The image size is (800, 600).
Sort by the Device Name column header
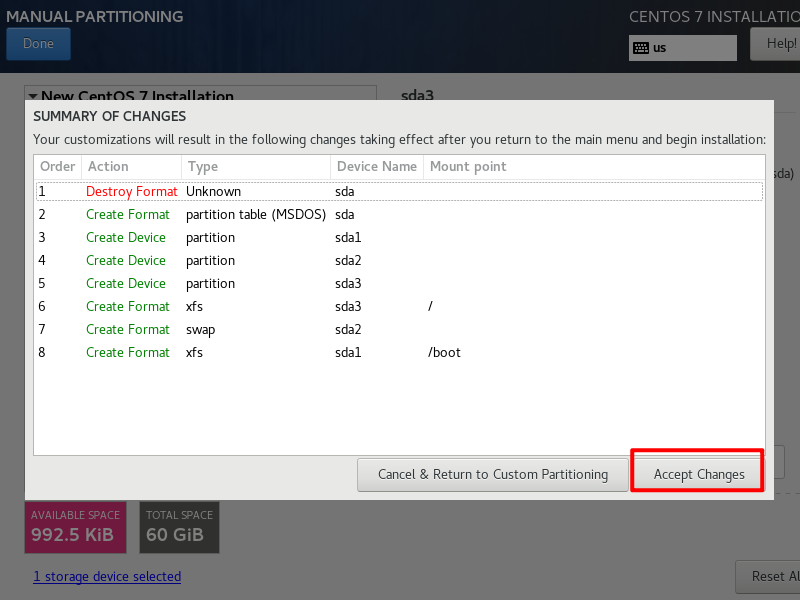pyautogui.click(x=377, y=166)
